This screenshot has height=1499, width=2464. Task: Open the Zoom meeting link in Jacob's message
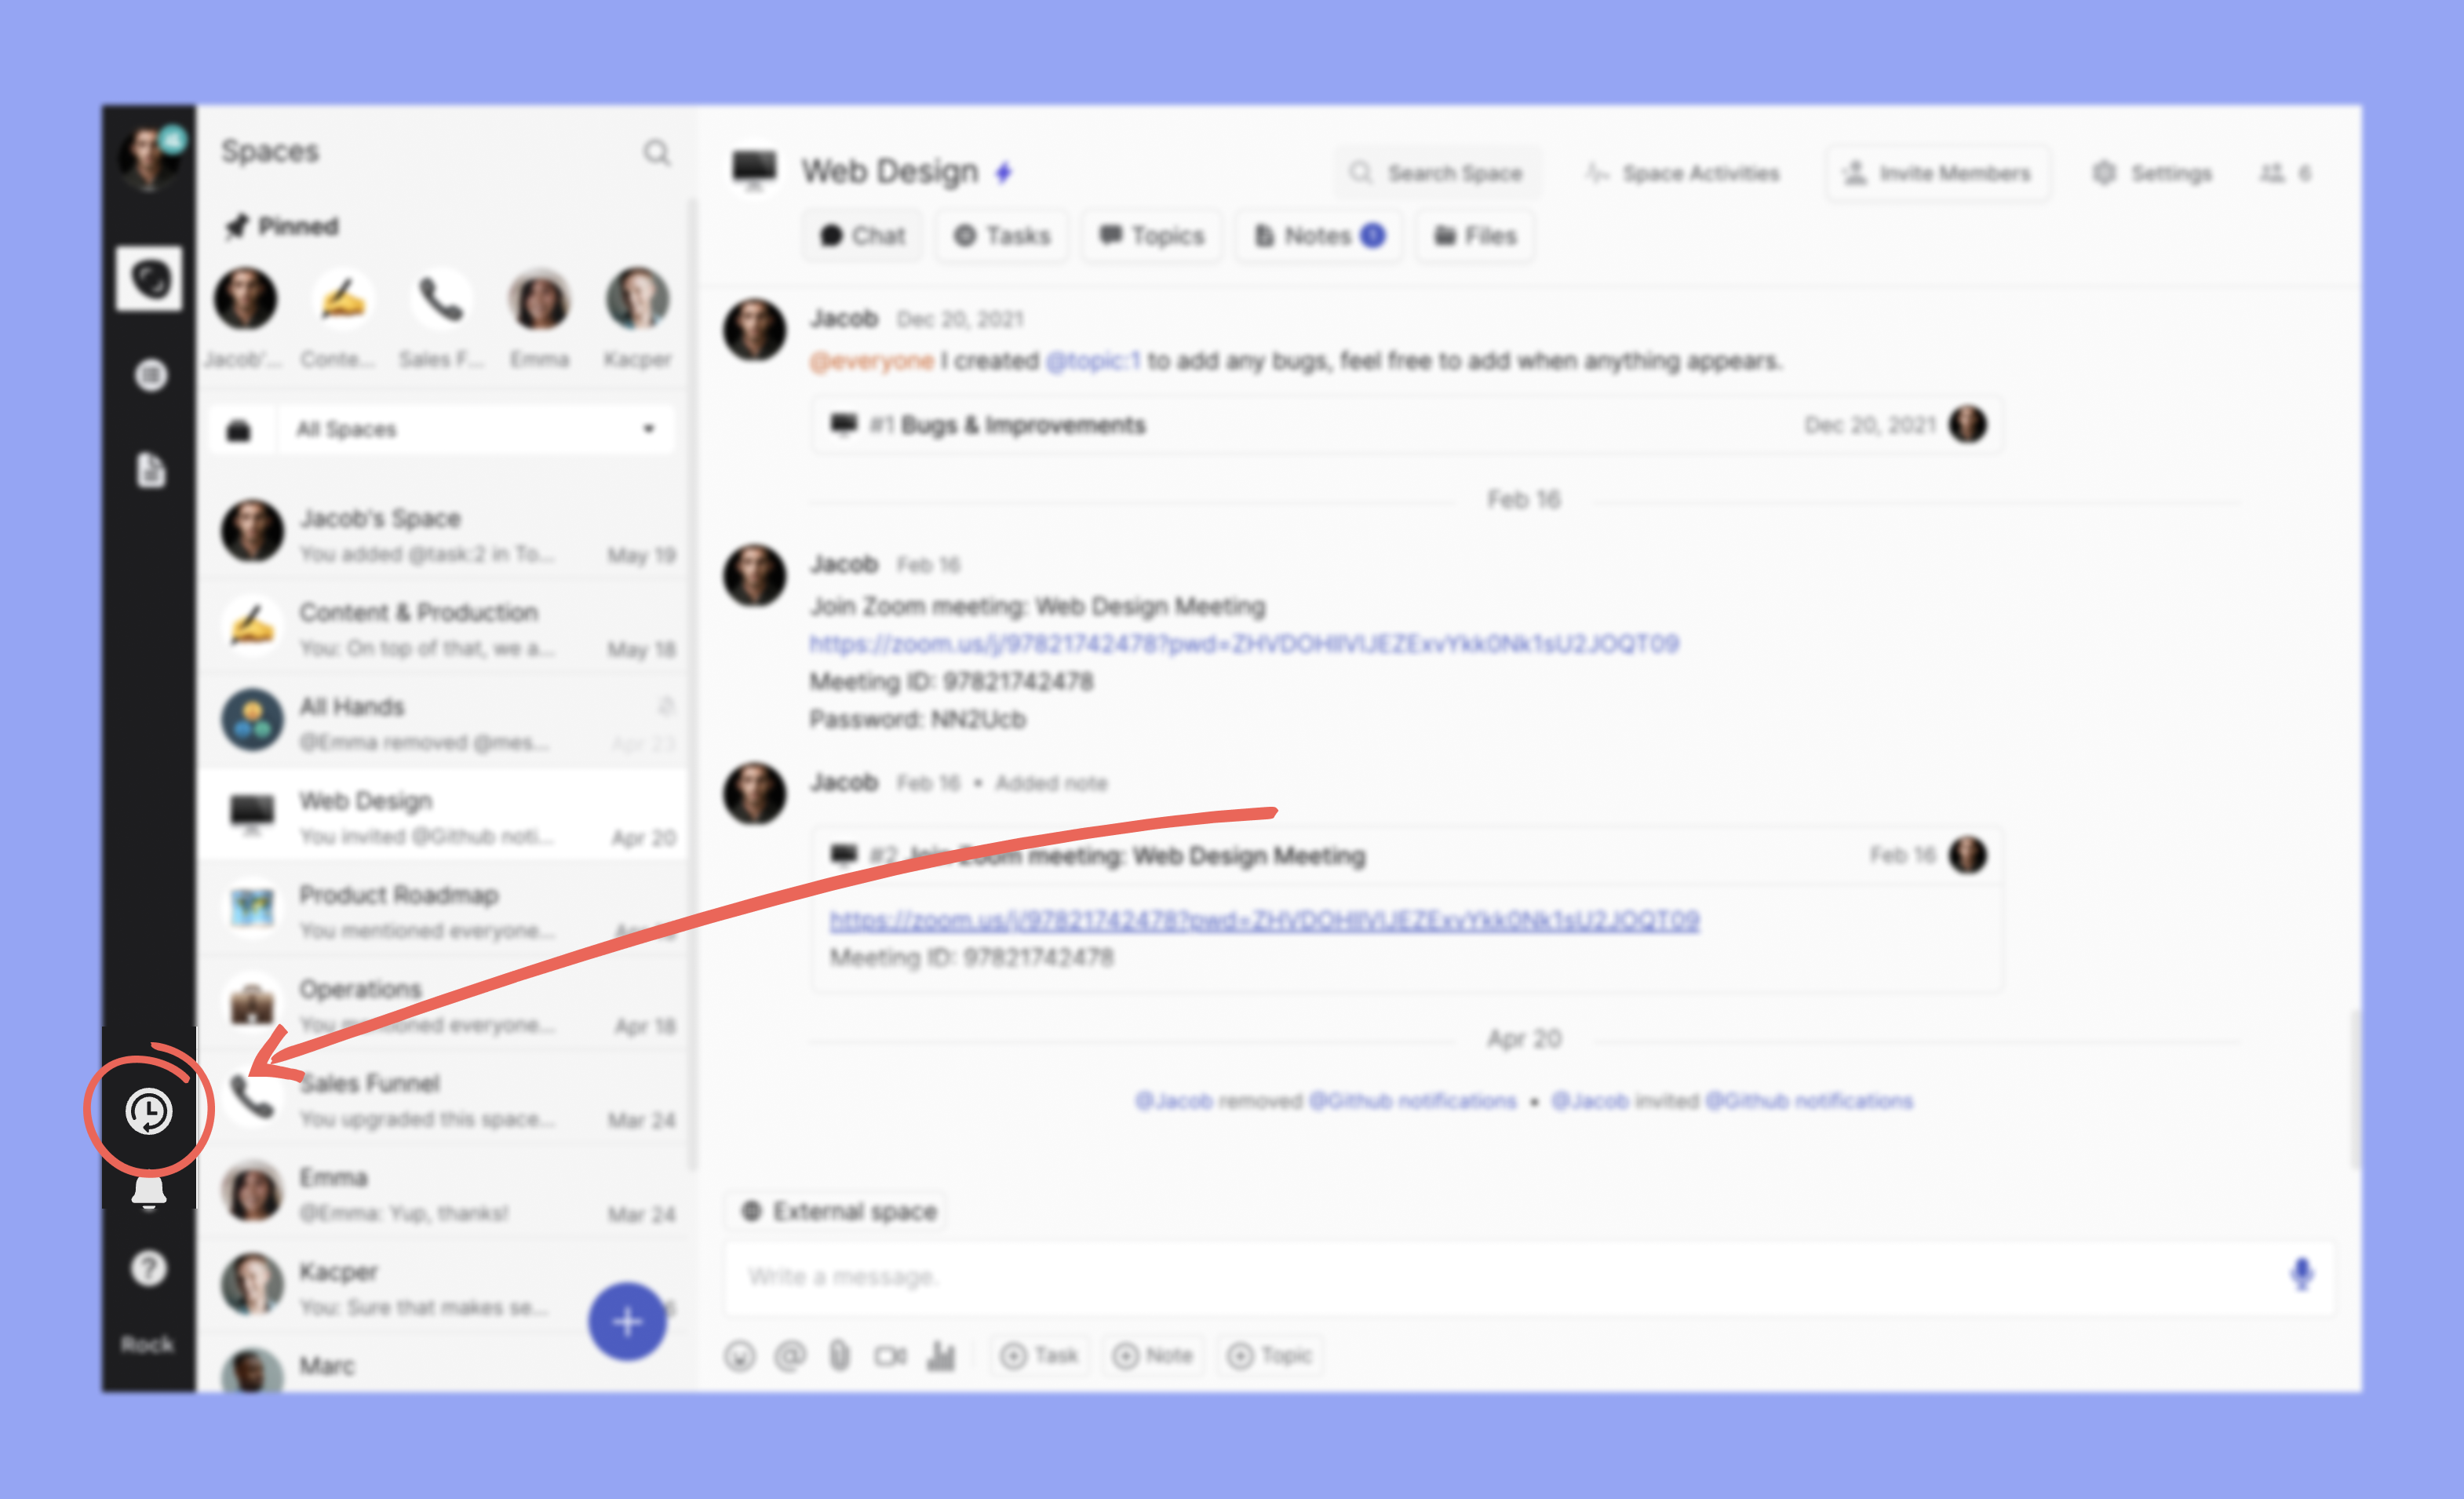coord(1243,643)
